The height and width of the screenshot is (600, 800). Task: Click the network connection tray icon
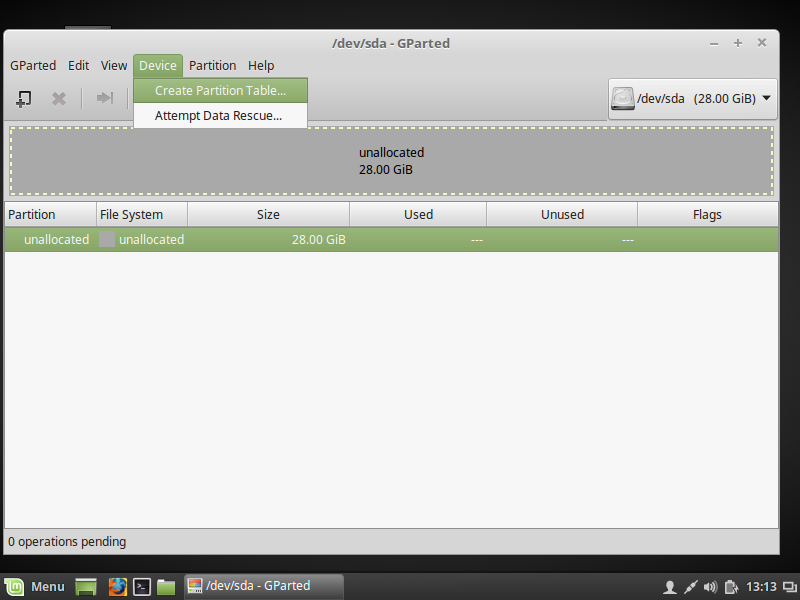point(690,587)
